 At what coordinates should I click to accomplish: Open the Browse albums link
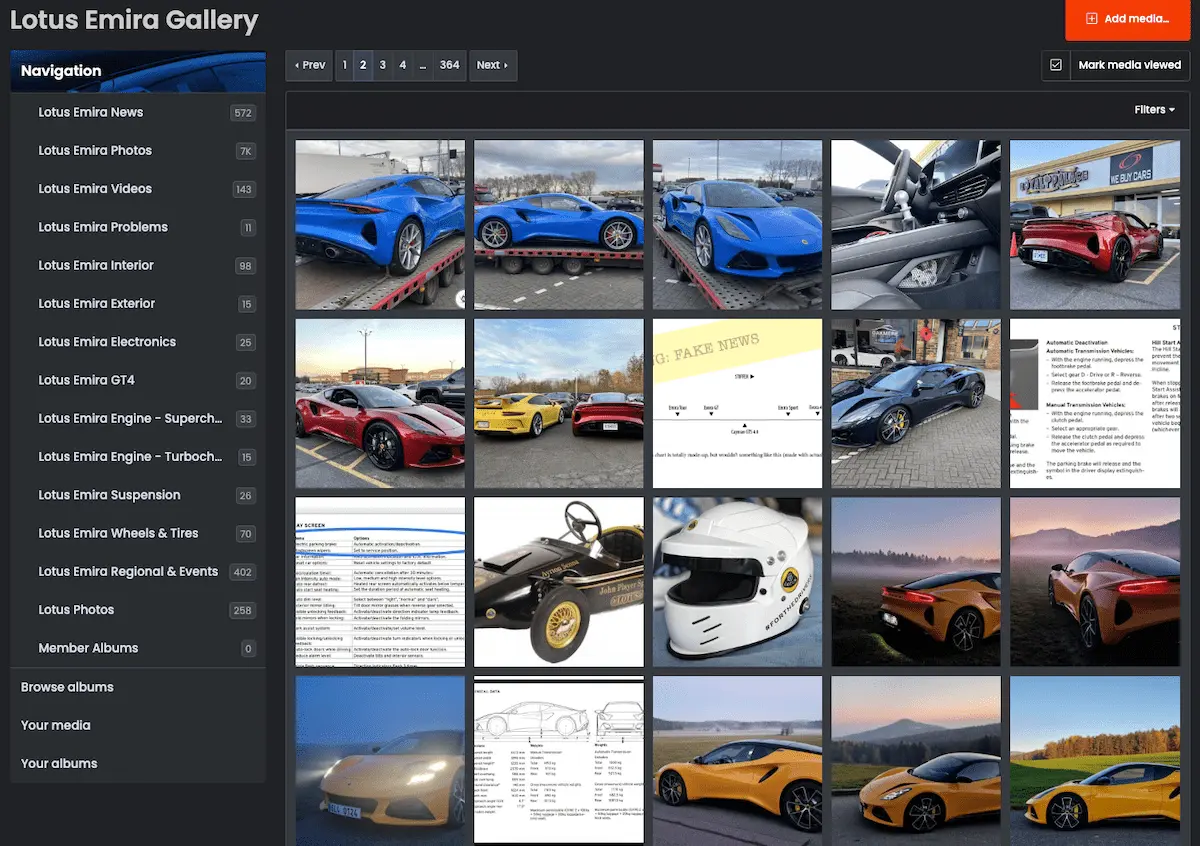[66, 687]
